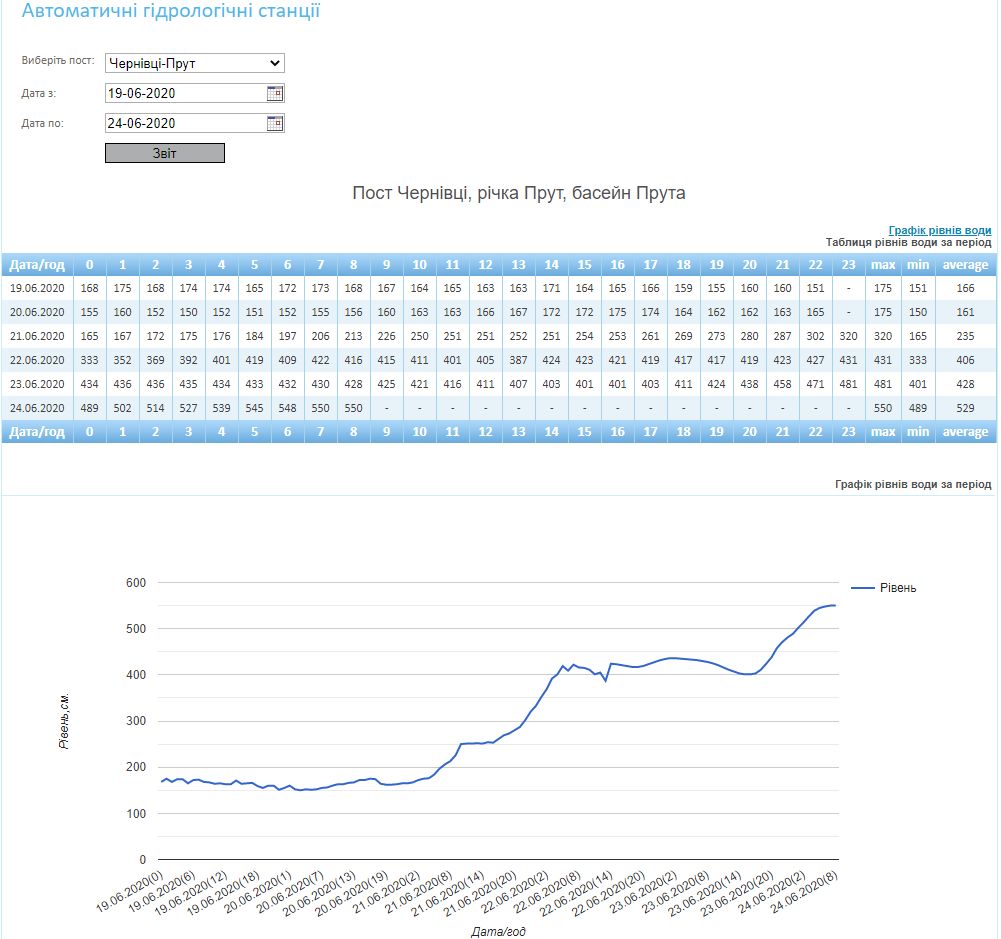The height and width of the screenshot is (939, 1001).
Task: Follow the 'Графік рівнів води' link
Action: coord(939,230)
